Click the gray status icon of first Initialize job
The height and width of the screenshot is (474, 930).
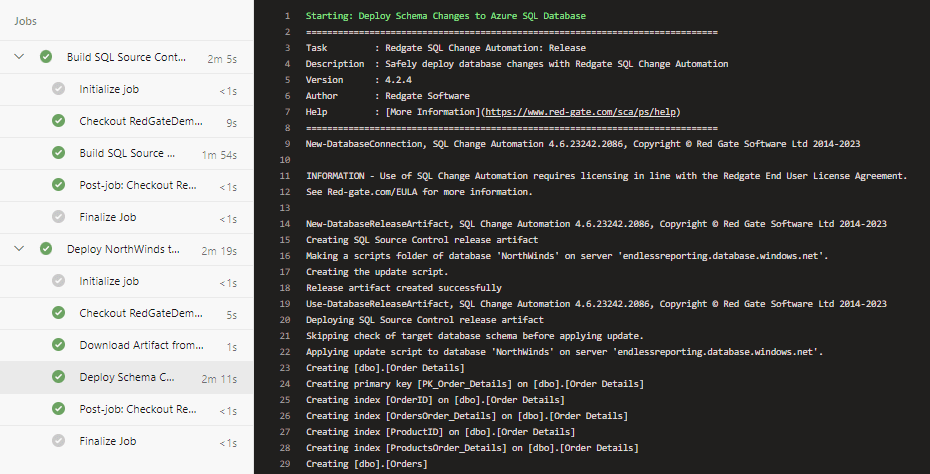[59, 89]
